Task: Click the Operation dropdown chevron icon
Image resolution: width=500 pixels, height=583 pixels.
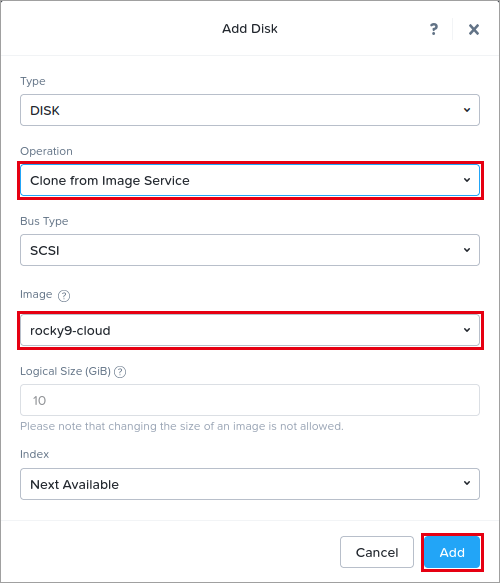Action: [467, 180]
